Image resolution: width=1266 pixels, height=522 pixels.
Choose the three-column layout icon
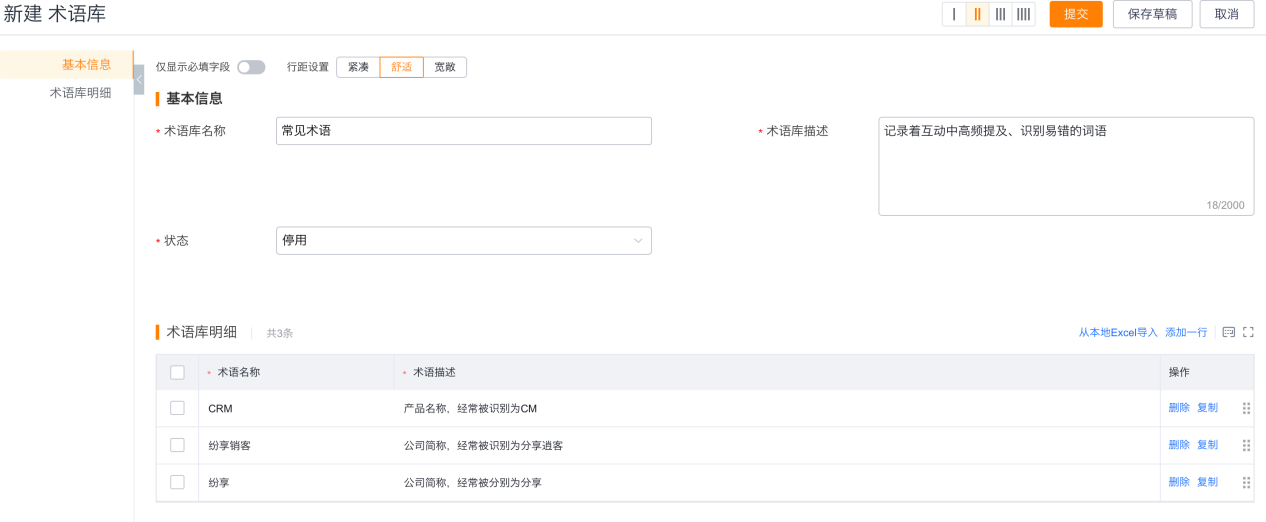(x=1000, y=14)
